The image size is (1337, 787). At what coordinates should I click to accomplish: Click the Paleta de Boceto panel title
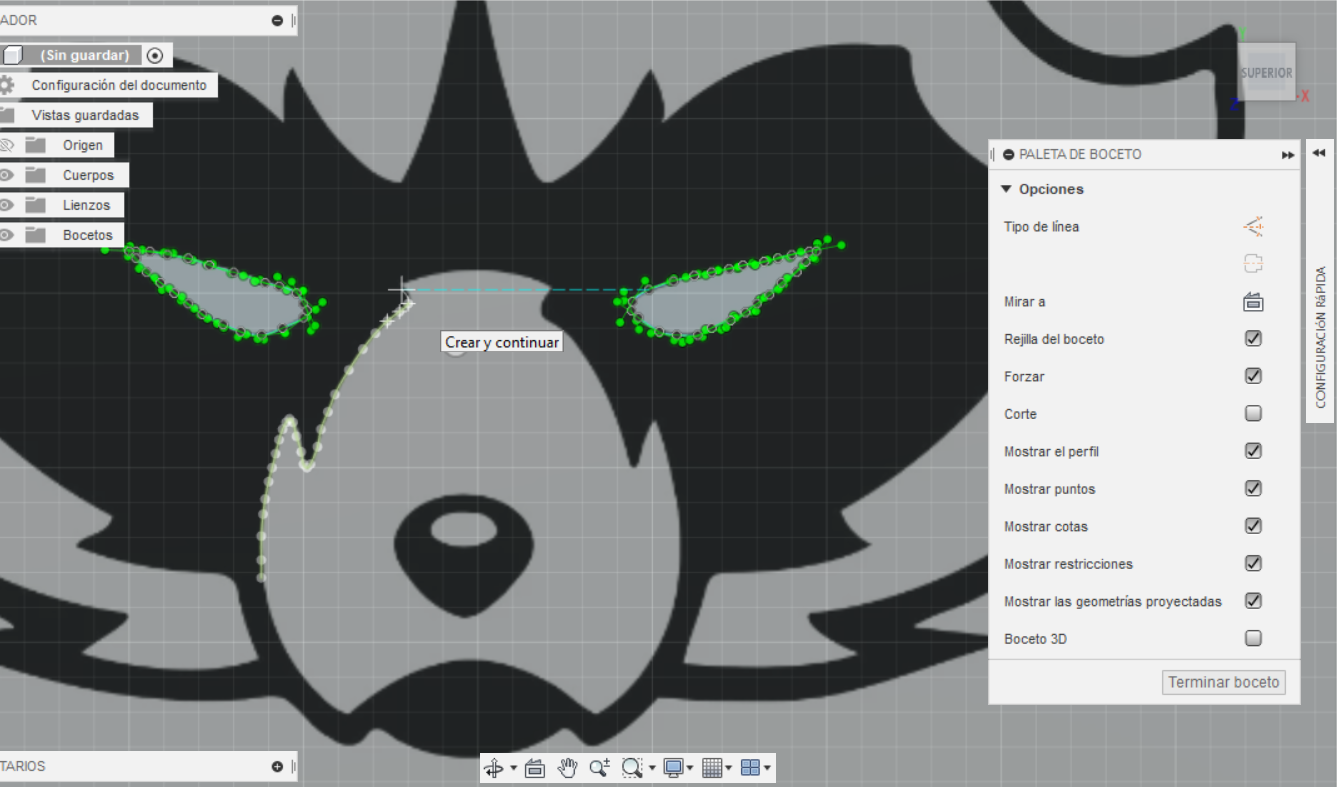coord(1080,155)
